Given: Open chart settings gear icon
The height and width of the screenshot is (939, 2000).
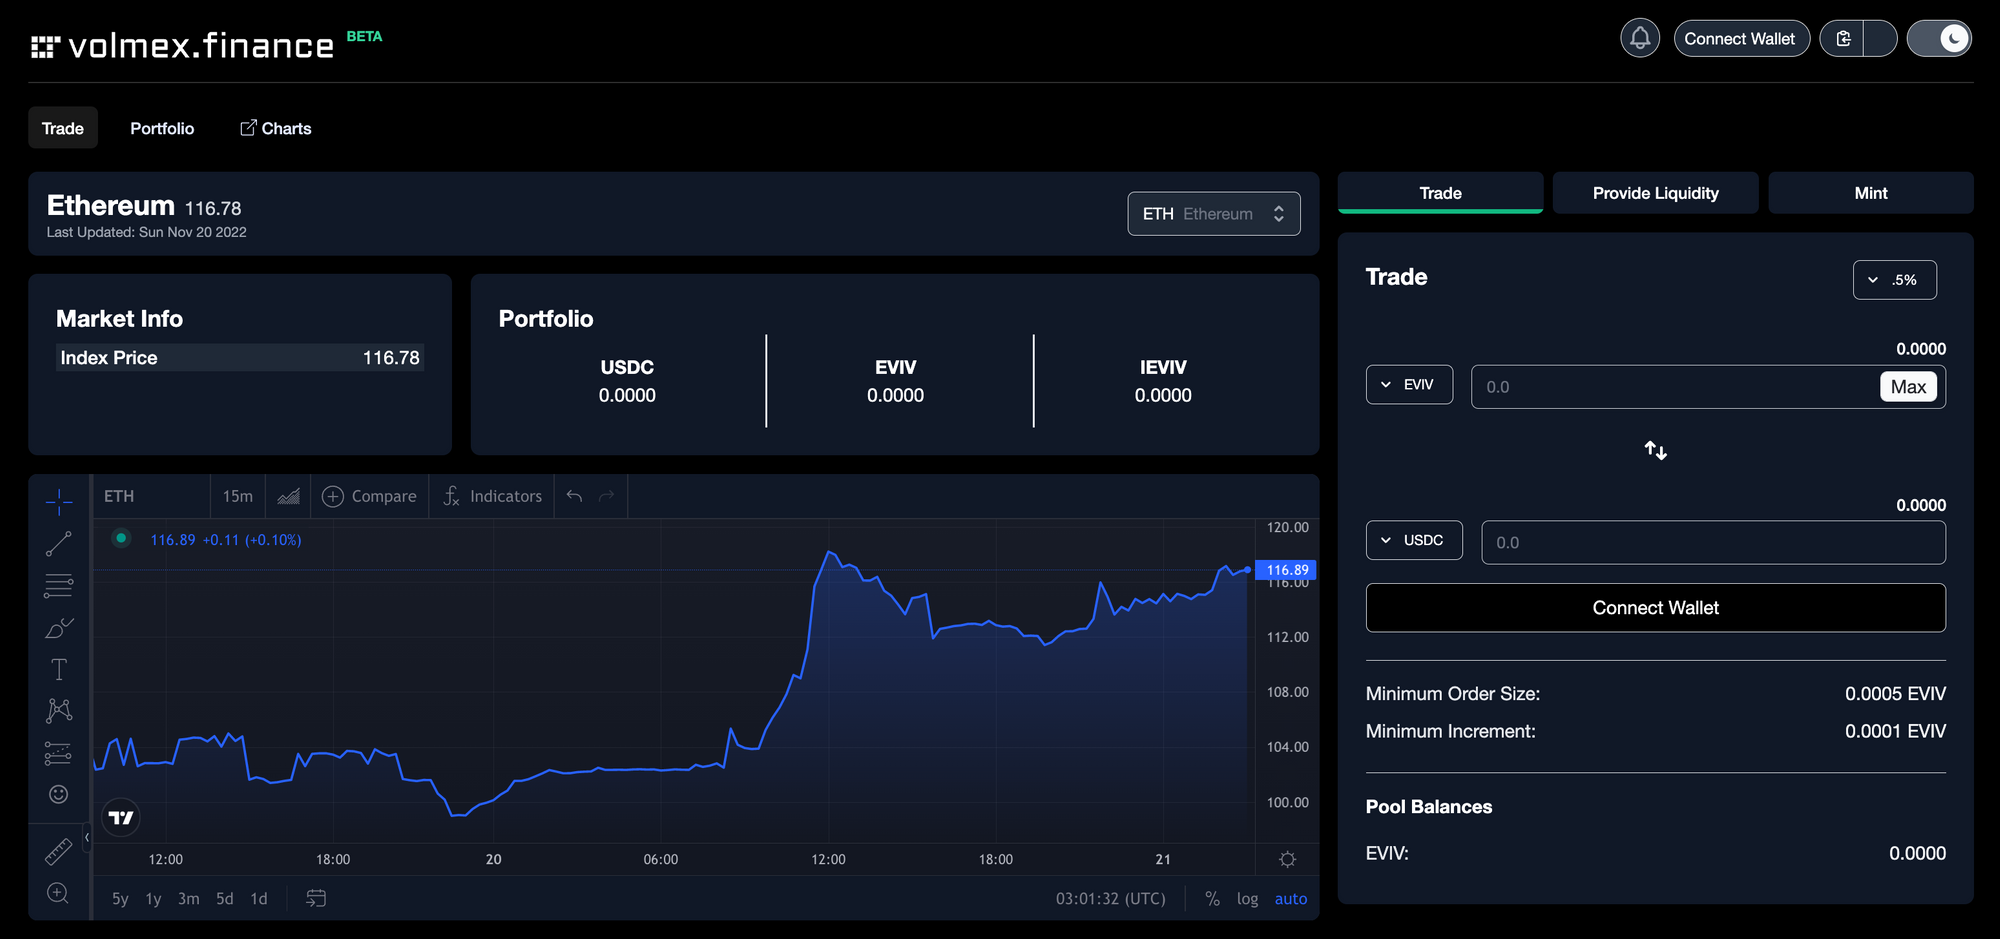Looking at the screenshot, I should [x=1287, y=859].
